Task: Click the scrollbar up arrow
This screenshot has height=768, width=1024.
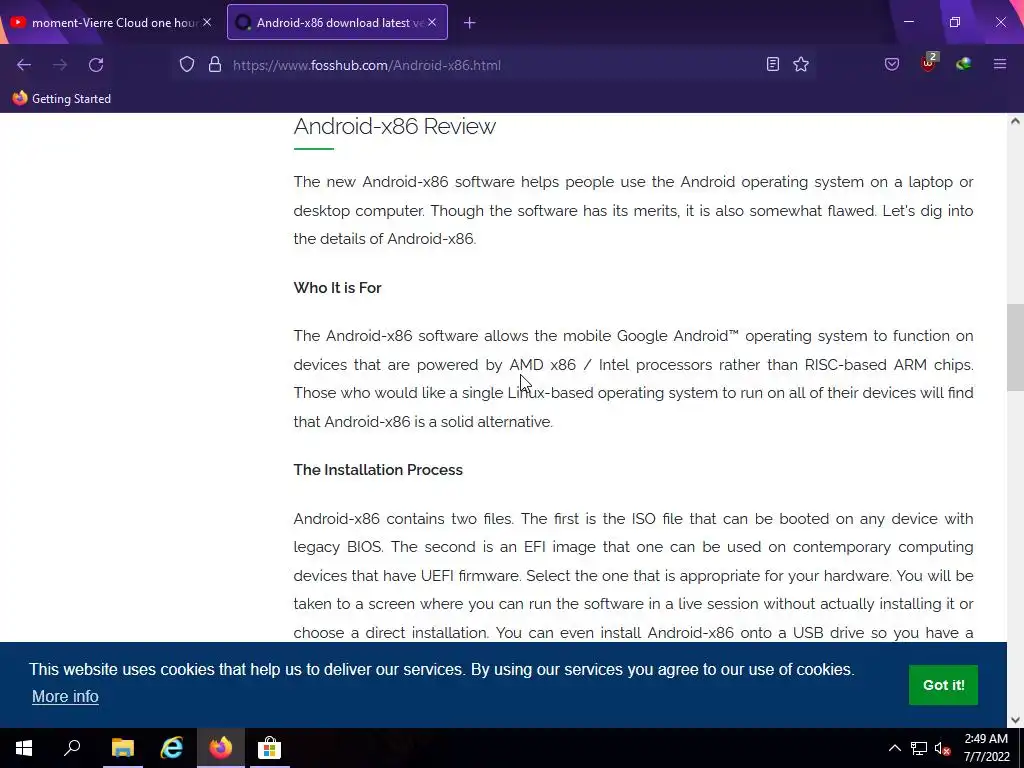Action: [x=1015, y=121]
